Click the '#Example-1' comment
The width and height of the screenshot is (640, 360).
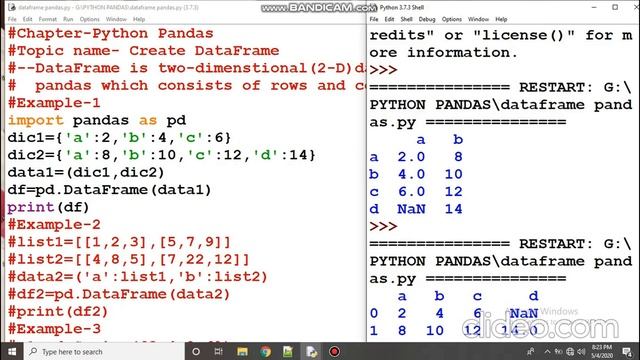[x=54, y=103]
